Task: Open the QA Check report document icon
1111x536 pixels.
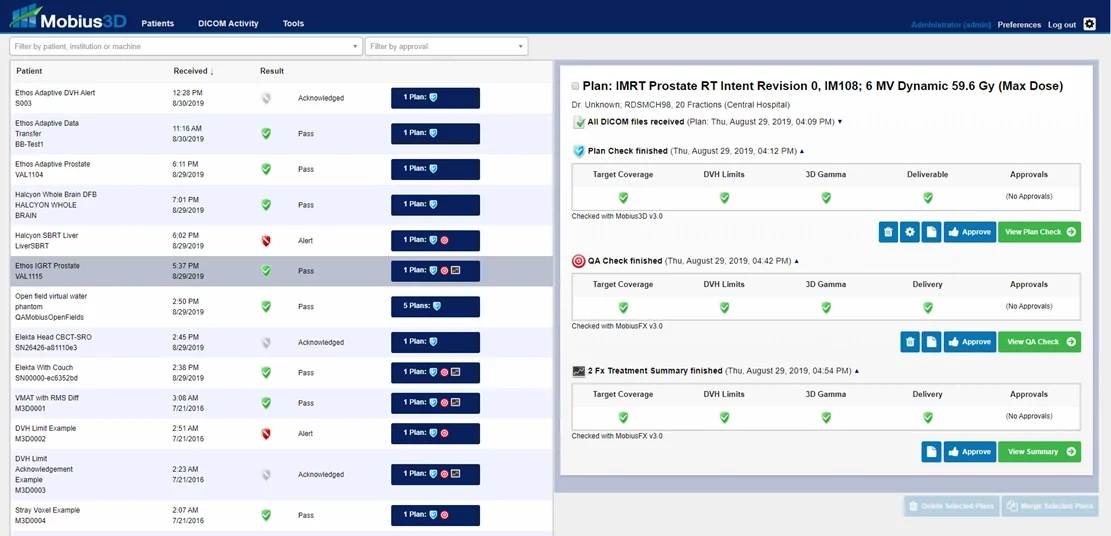Action: click(931, 342)
